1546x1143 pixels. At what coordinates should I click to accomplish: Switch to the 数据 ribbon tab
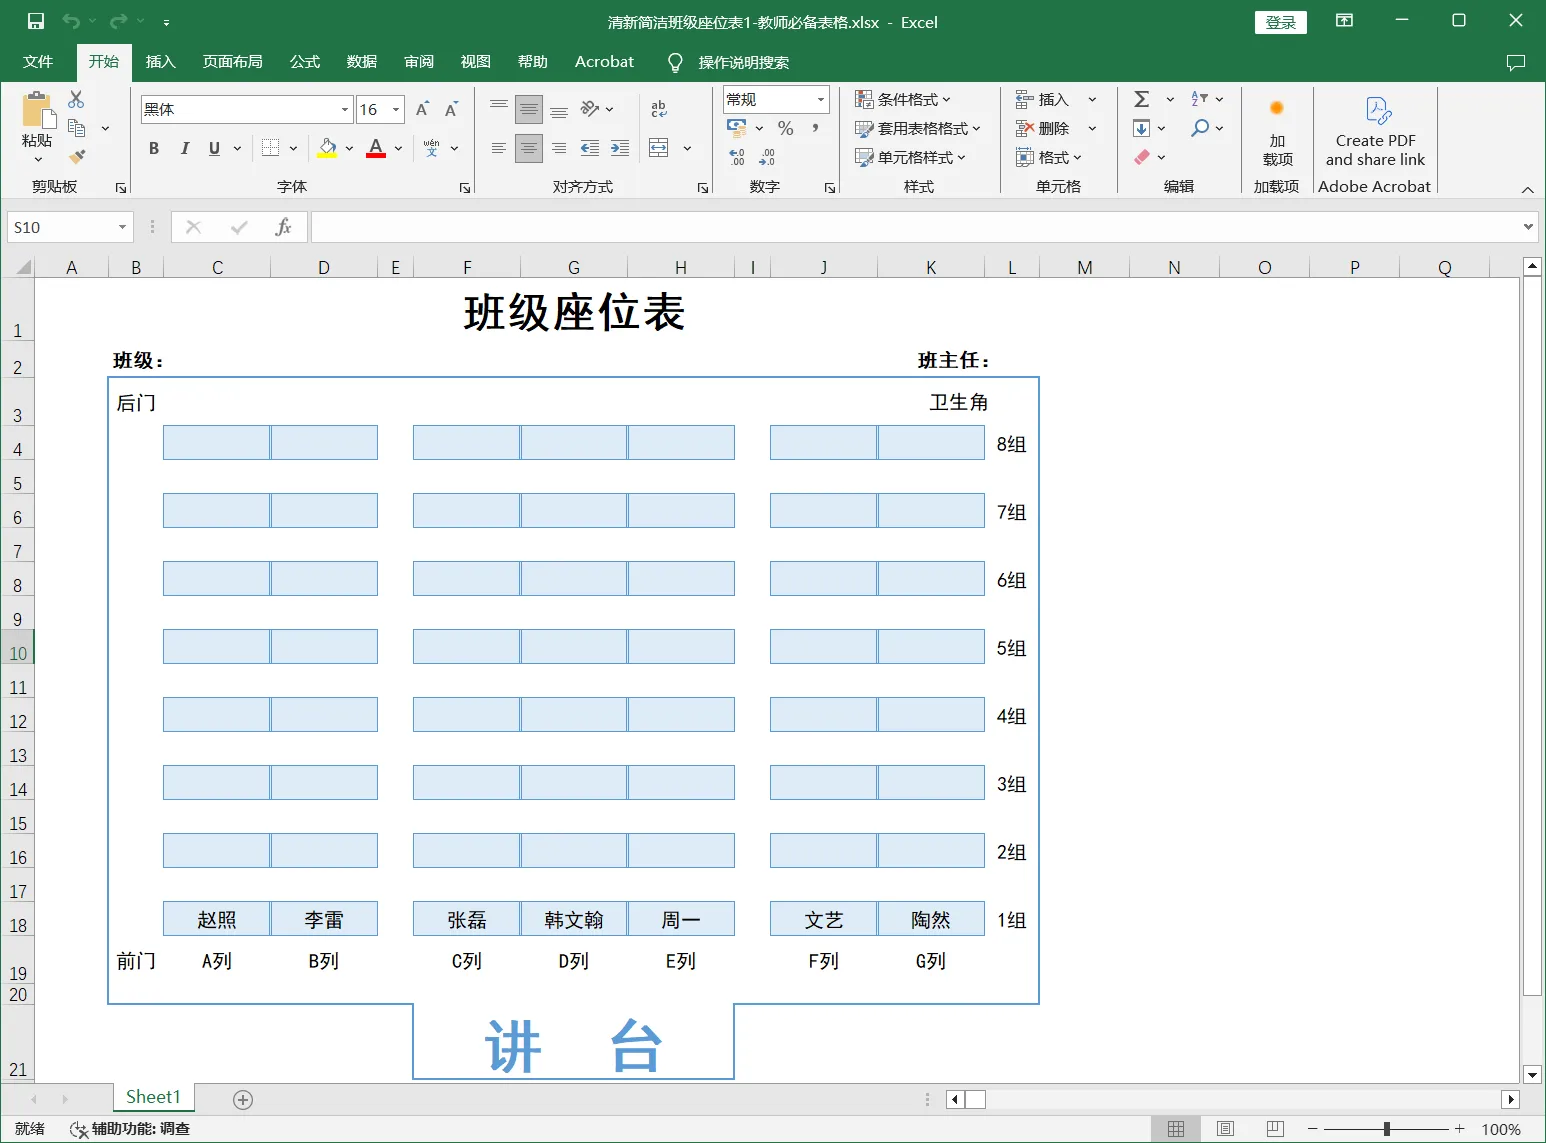click(361, 62)
